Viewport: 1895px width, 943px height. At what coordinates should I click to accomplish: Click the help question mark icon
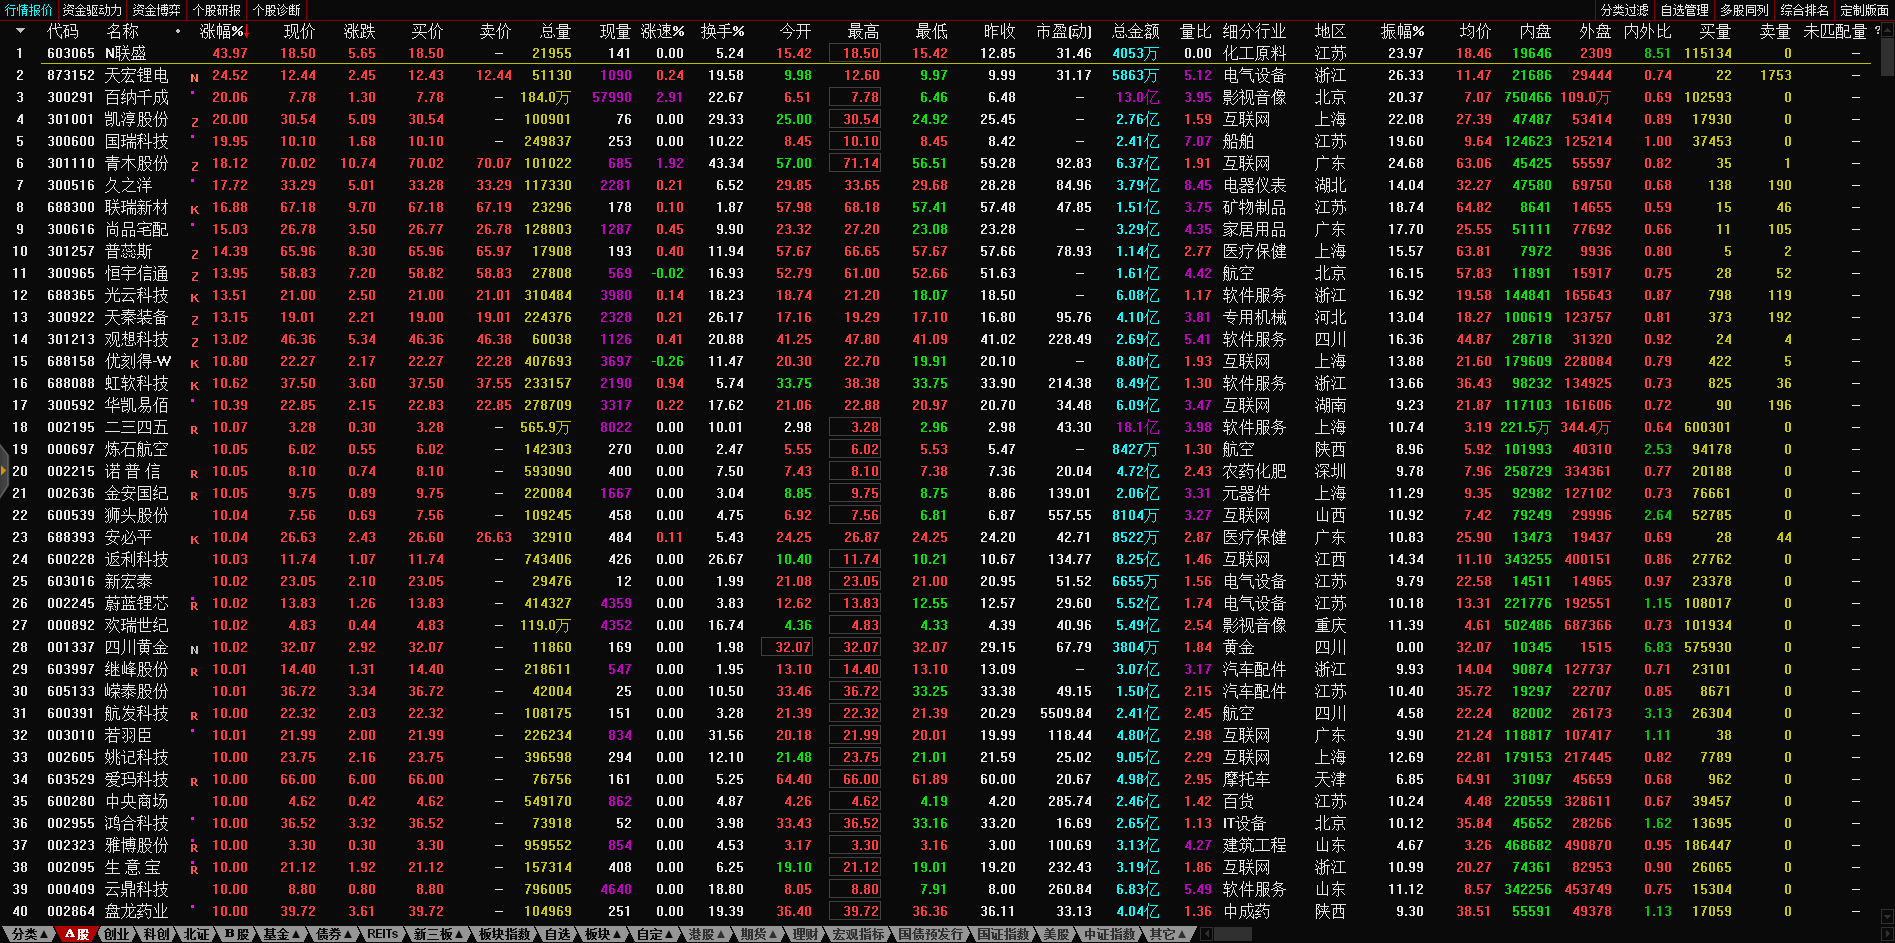point(1877,31)
